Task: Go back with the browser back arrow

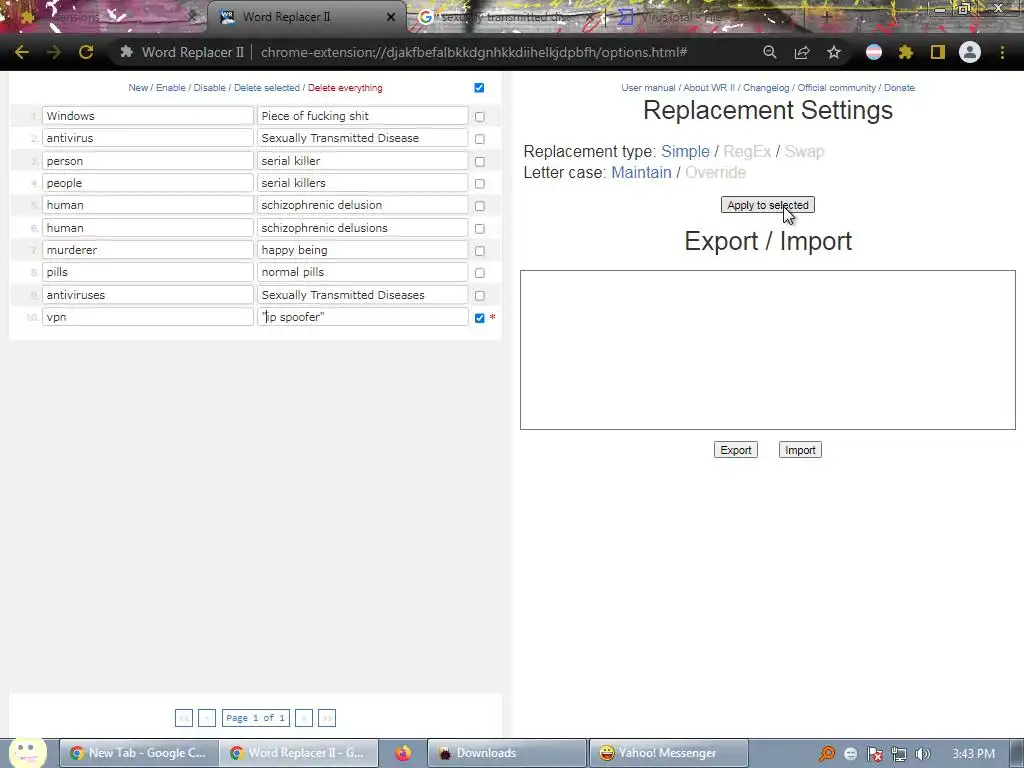Action: [22, 52]
